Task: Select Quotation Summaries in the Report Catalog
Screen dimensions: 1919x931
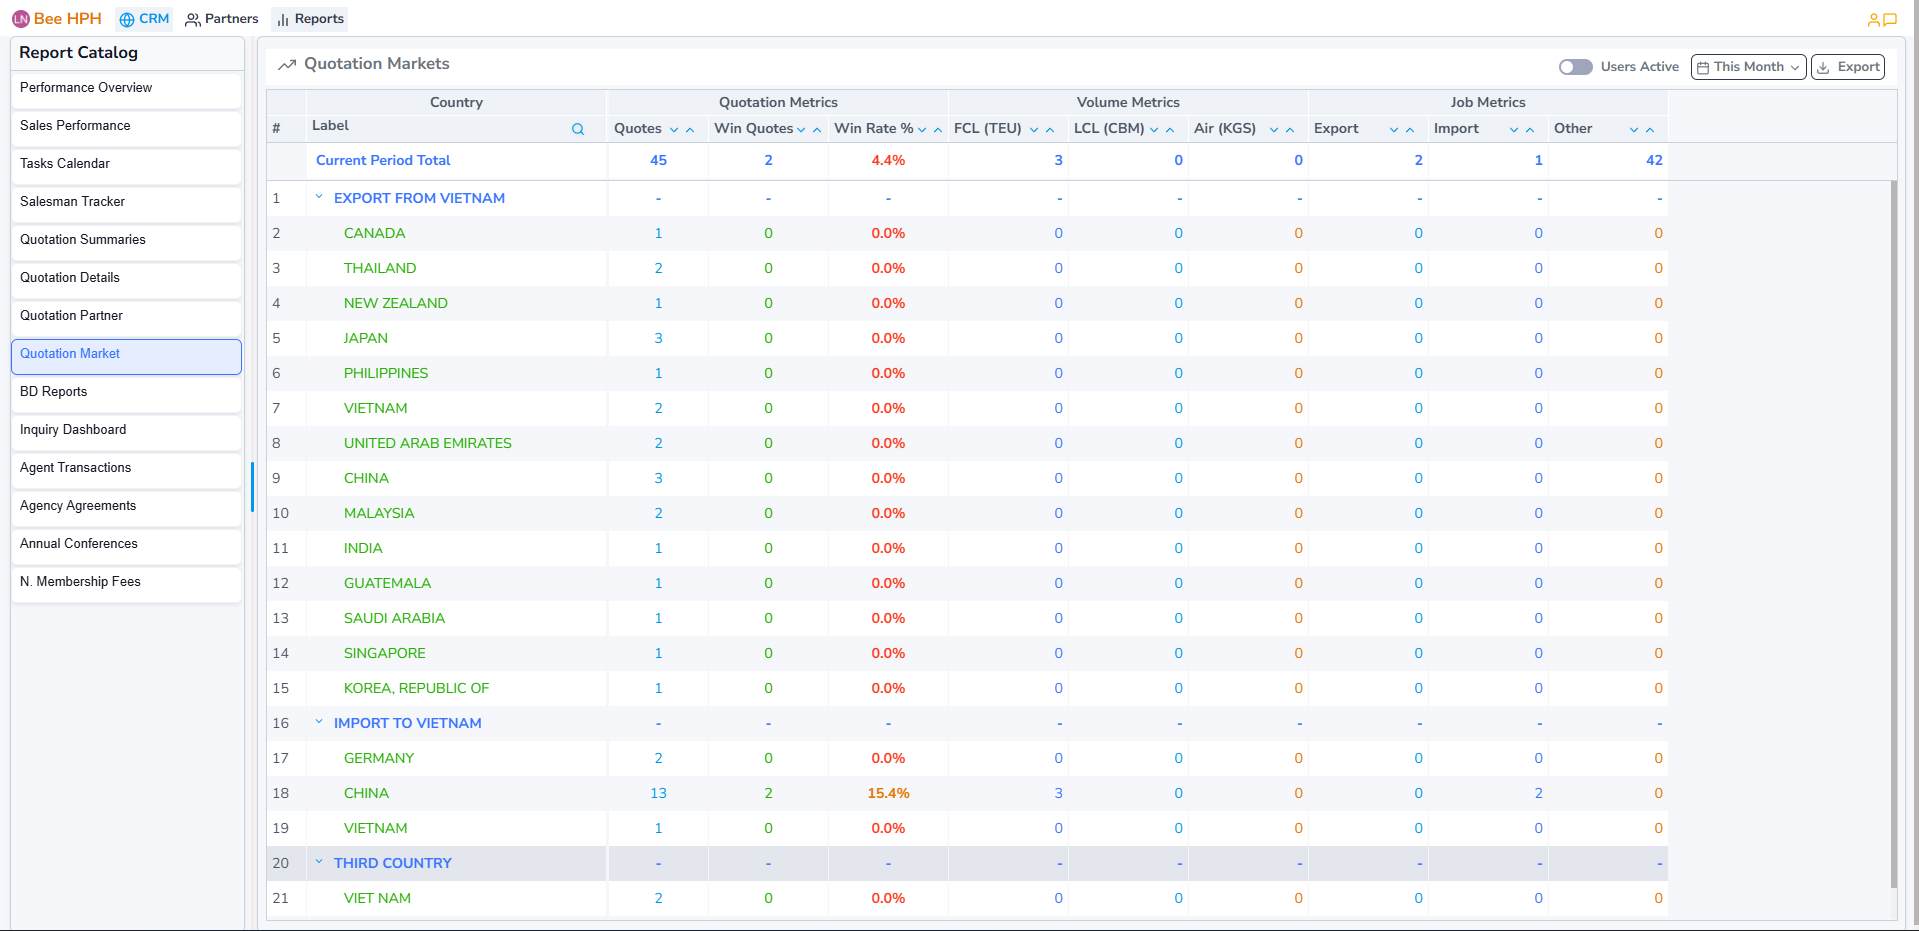Action: 82,239
